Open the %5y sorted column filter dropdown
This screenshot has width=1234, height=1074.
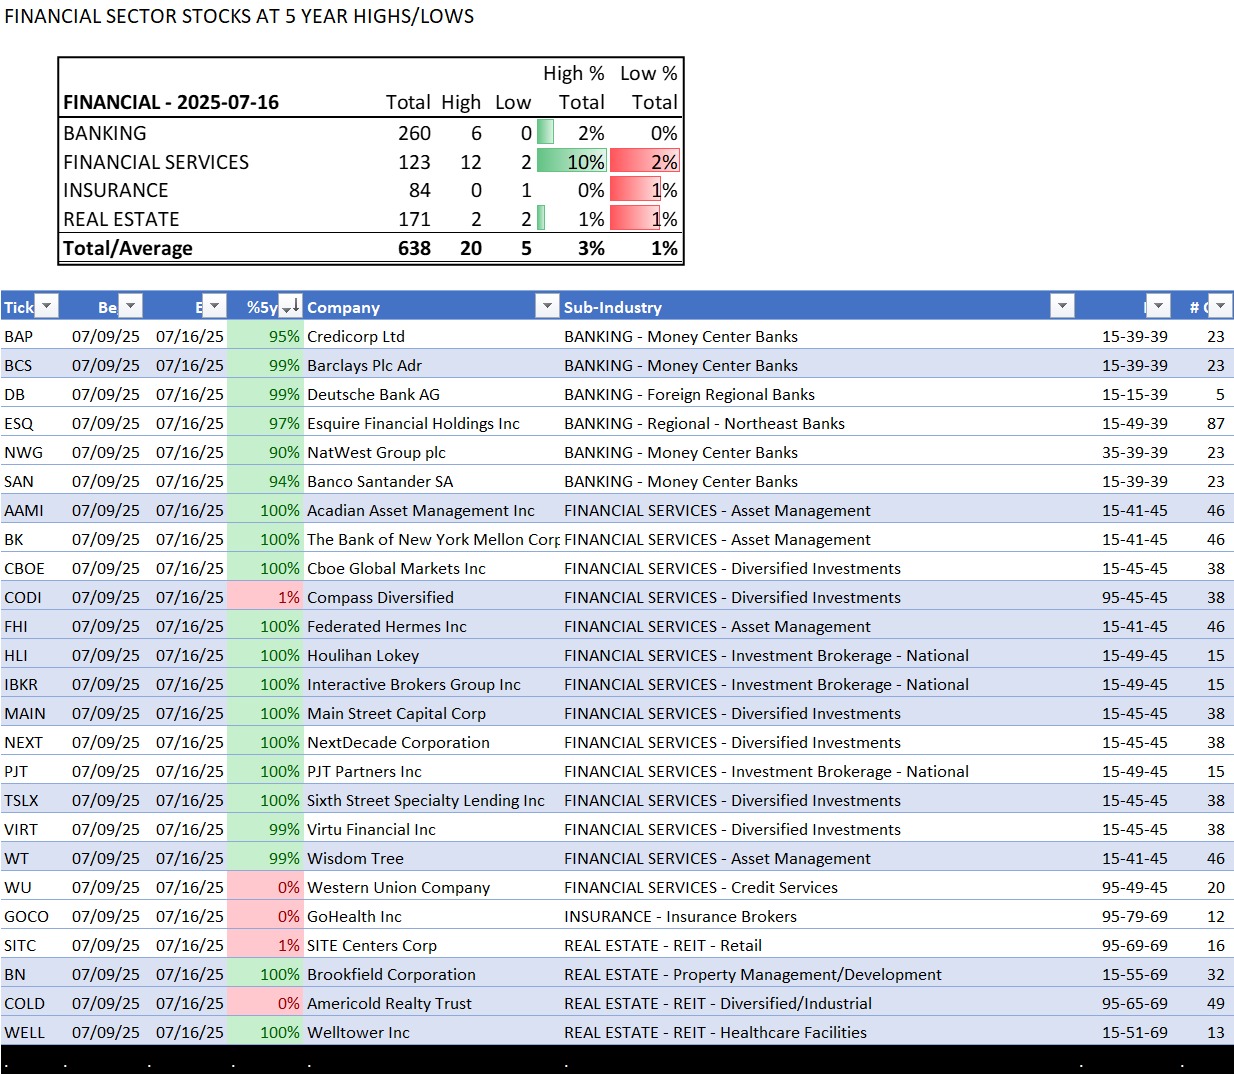tap(290, 306)
